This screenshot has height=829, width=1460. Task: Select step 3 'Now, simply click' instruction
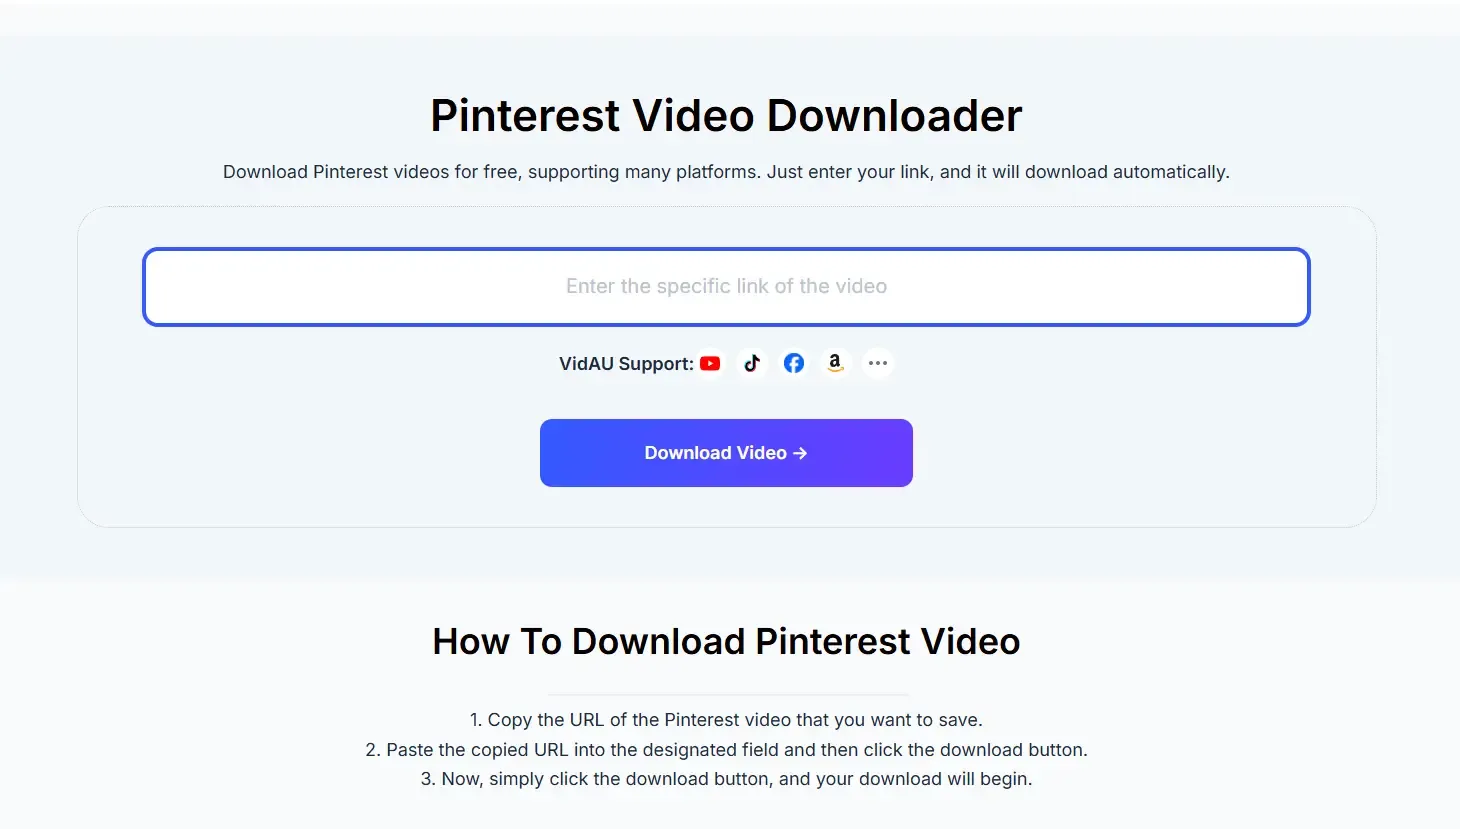726,779
